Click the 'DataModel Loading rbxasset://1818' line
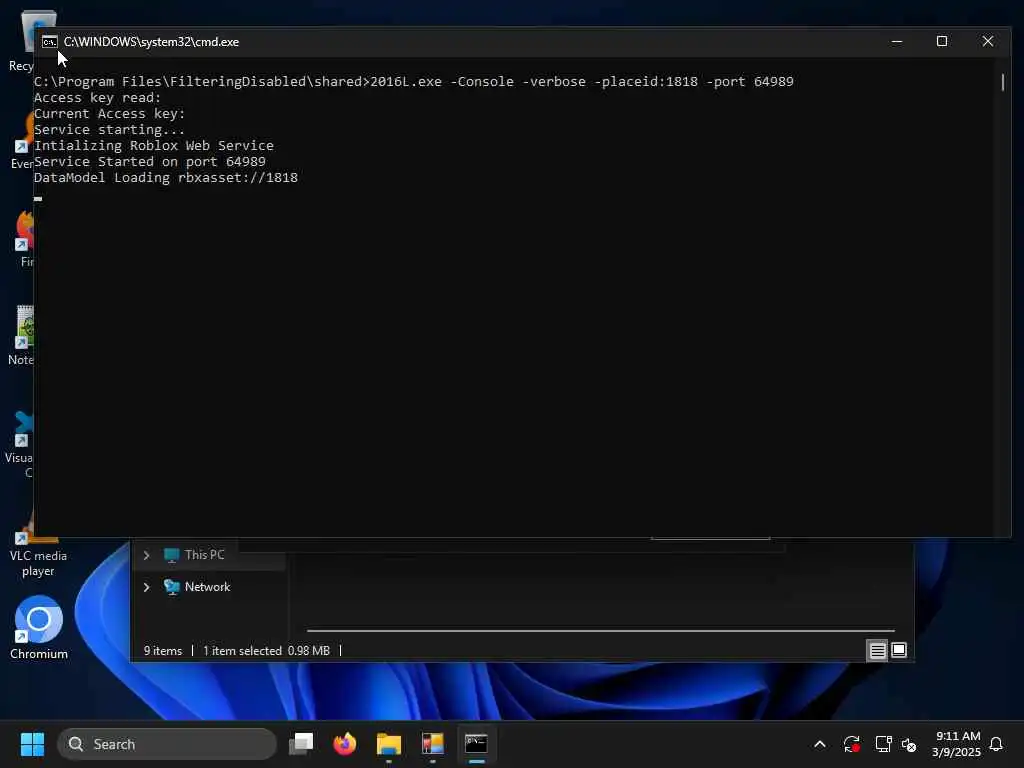 click(166, 178)
